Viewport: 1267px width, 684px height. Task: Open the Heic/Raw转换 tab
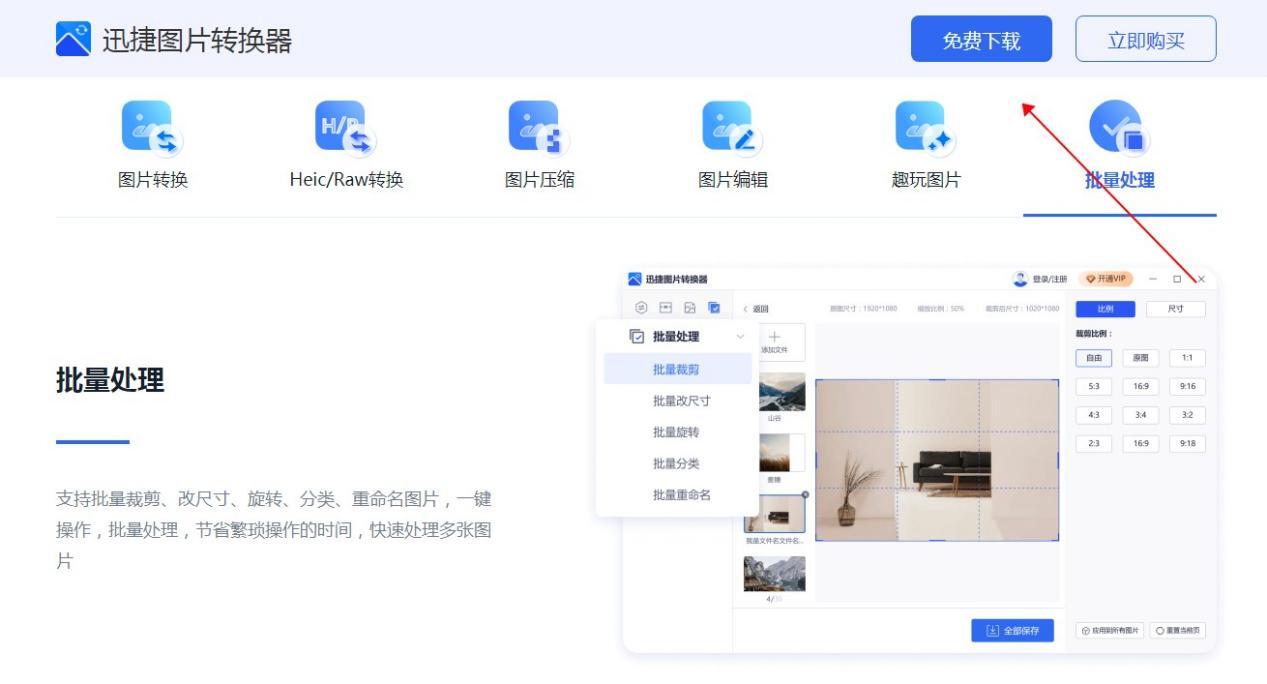click(x=346, y=145)
